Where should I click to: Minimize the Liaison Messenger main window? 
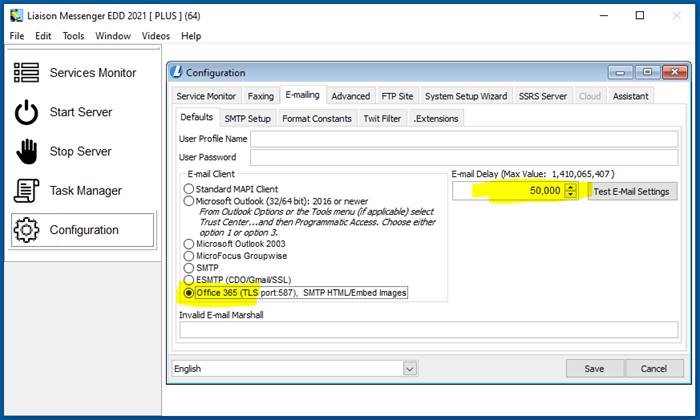click(604, 16)
